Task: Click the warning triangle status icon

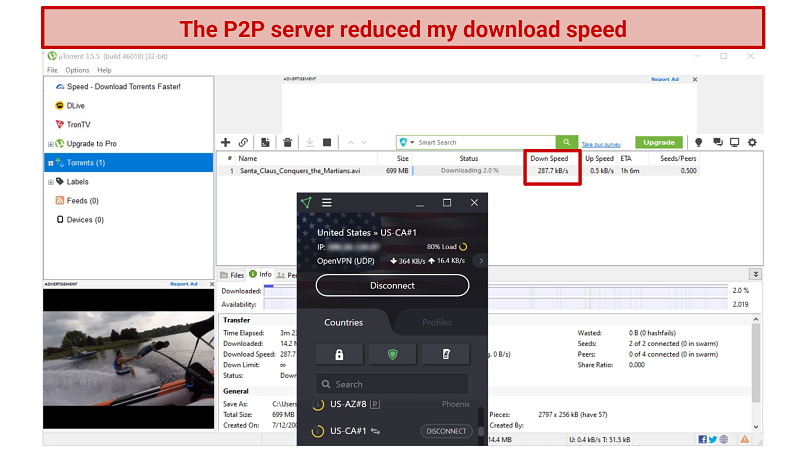Action: coord(744,439)
